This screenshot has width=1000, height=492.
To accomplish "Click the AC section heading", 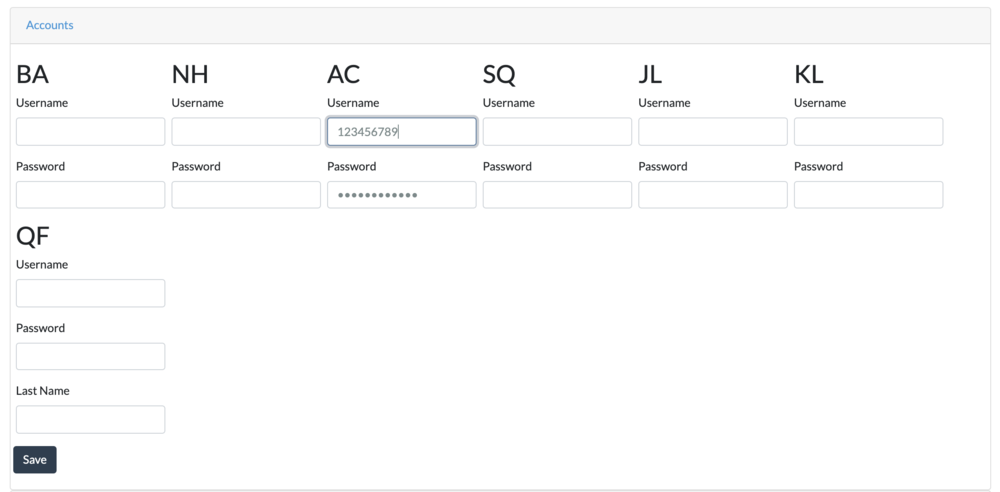I will tap(343, 74).
